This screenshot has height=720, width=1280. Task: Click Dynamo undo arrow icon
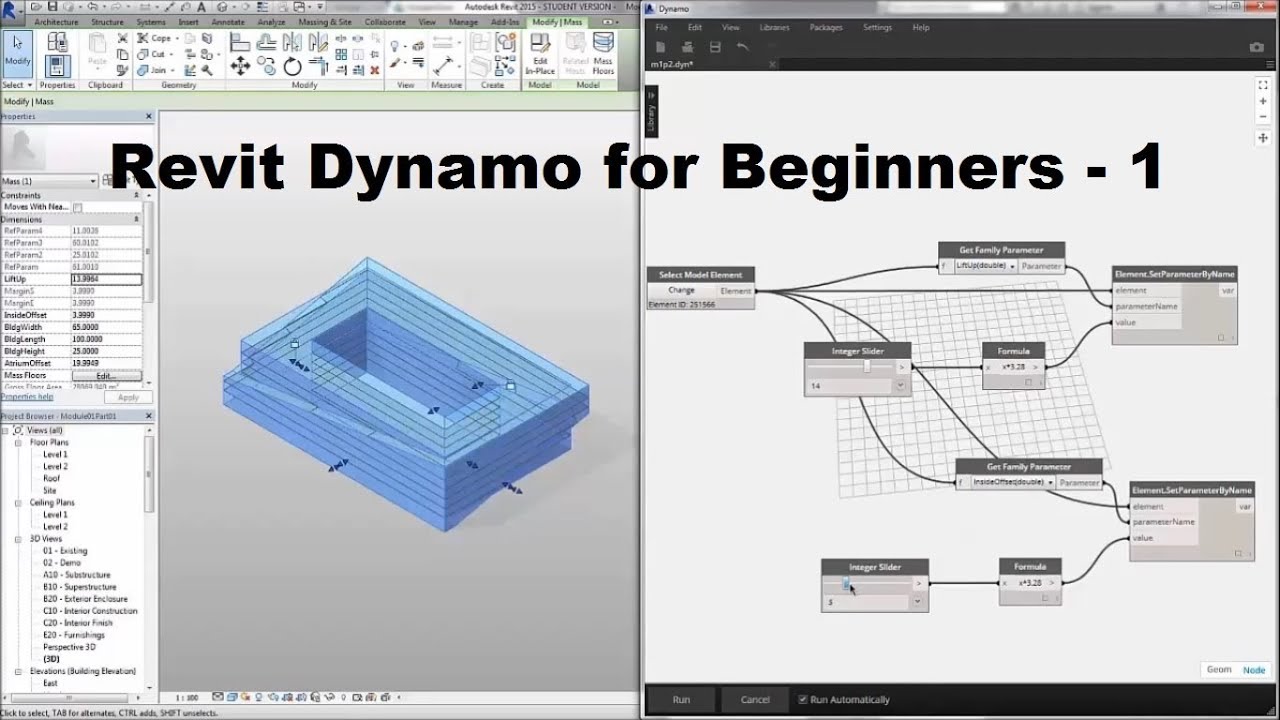(x=742, y=47)
